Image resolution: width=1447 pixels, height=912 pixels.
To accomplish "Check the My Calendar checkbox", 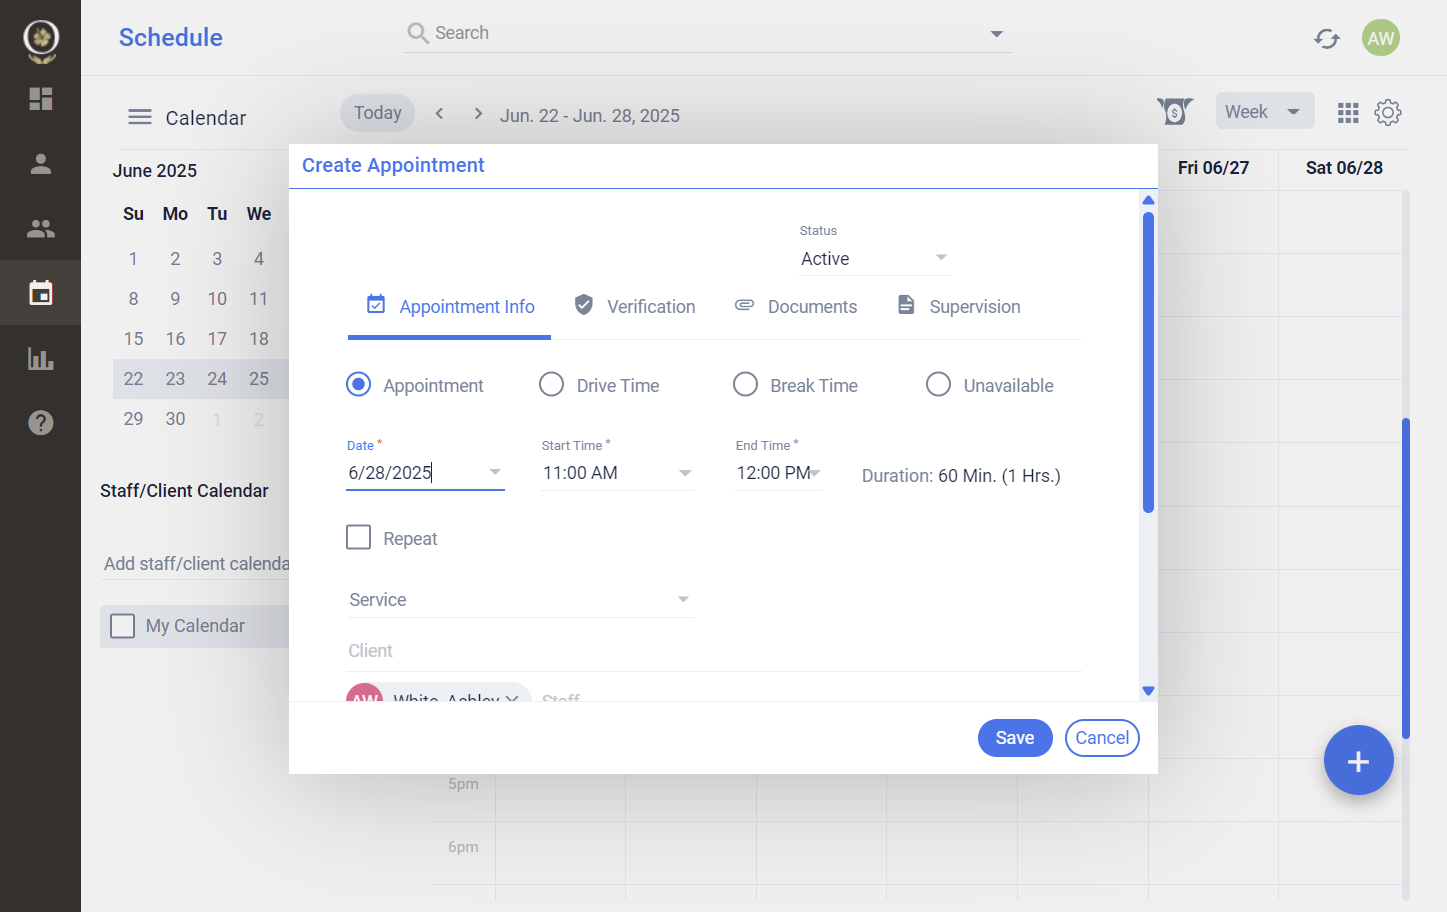I will coord(122,626).
